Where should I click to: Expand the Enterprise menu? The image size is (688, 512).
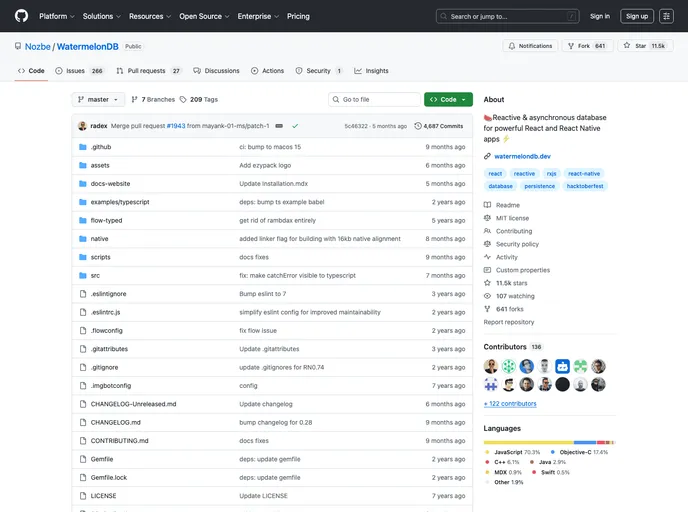tap(258, 16)
